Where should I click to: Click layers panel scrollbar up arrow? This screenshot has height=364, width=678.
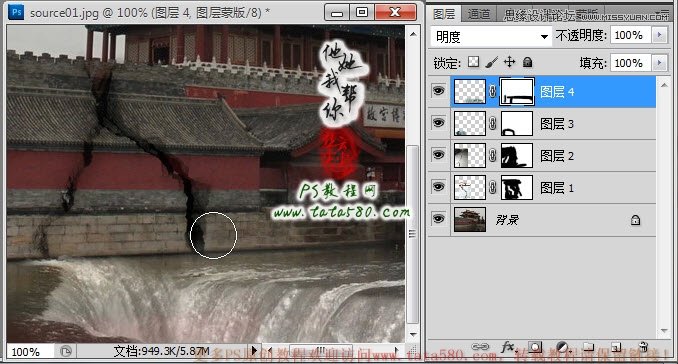(x=664, y=85)
